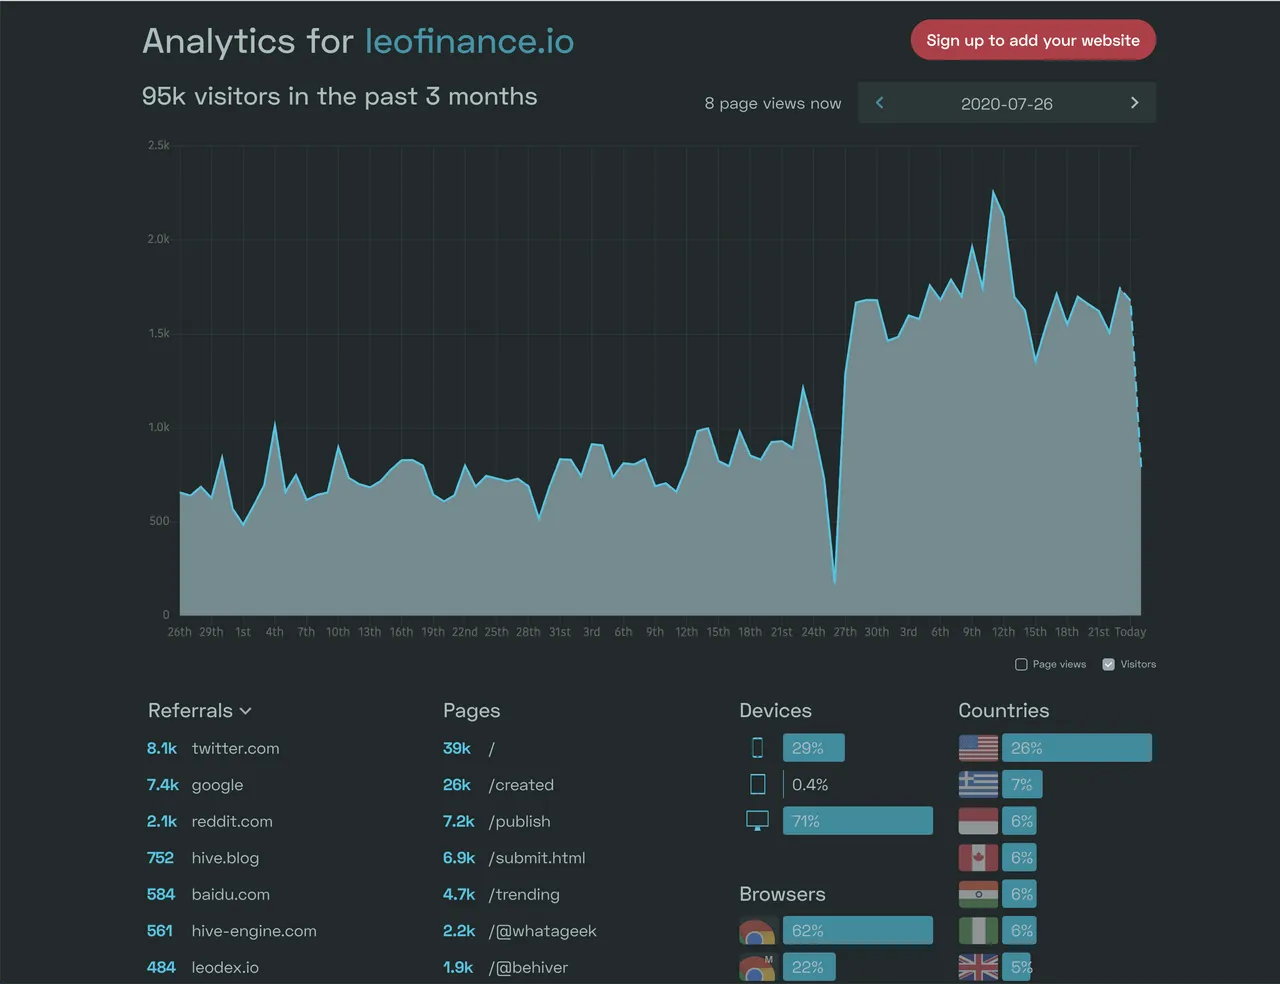Click the 26% United States bar
1280x984 pixels.
[x=1077, y=748]
